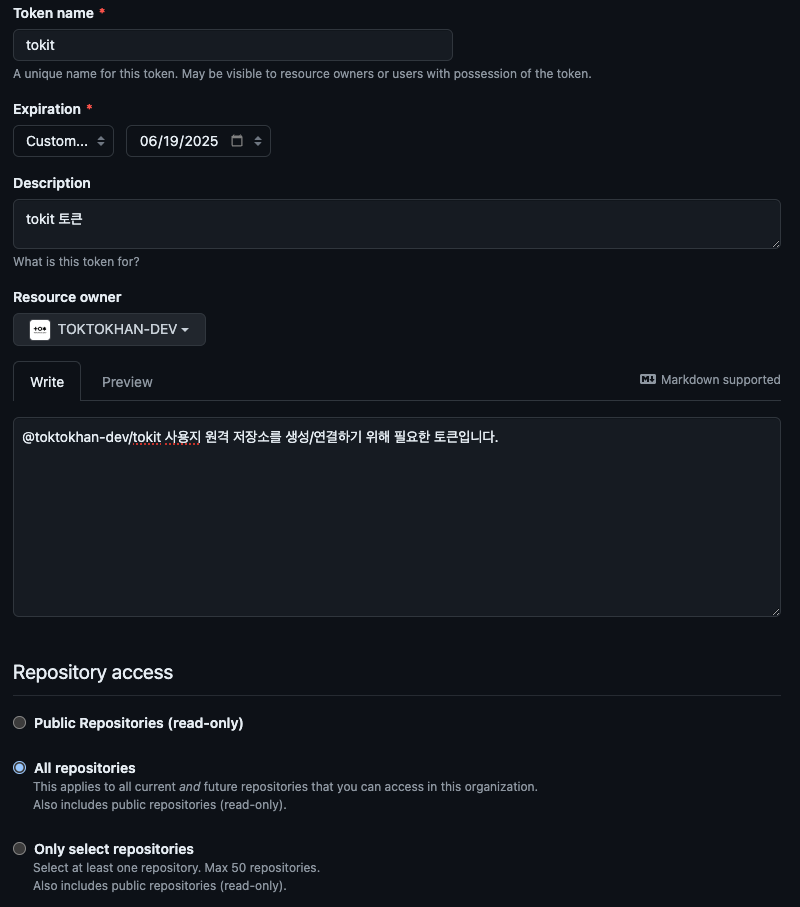The image size is (800, 907).
Task: Choose Only select repositories radio option
Action: click(20, 849)
